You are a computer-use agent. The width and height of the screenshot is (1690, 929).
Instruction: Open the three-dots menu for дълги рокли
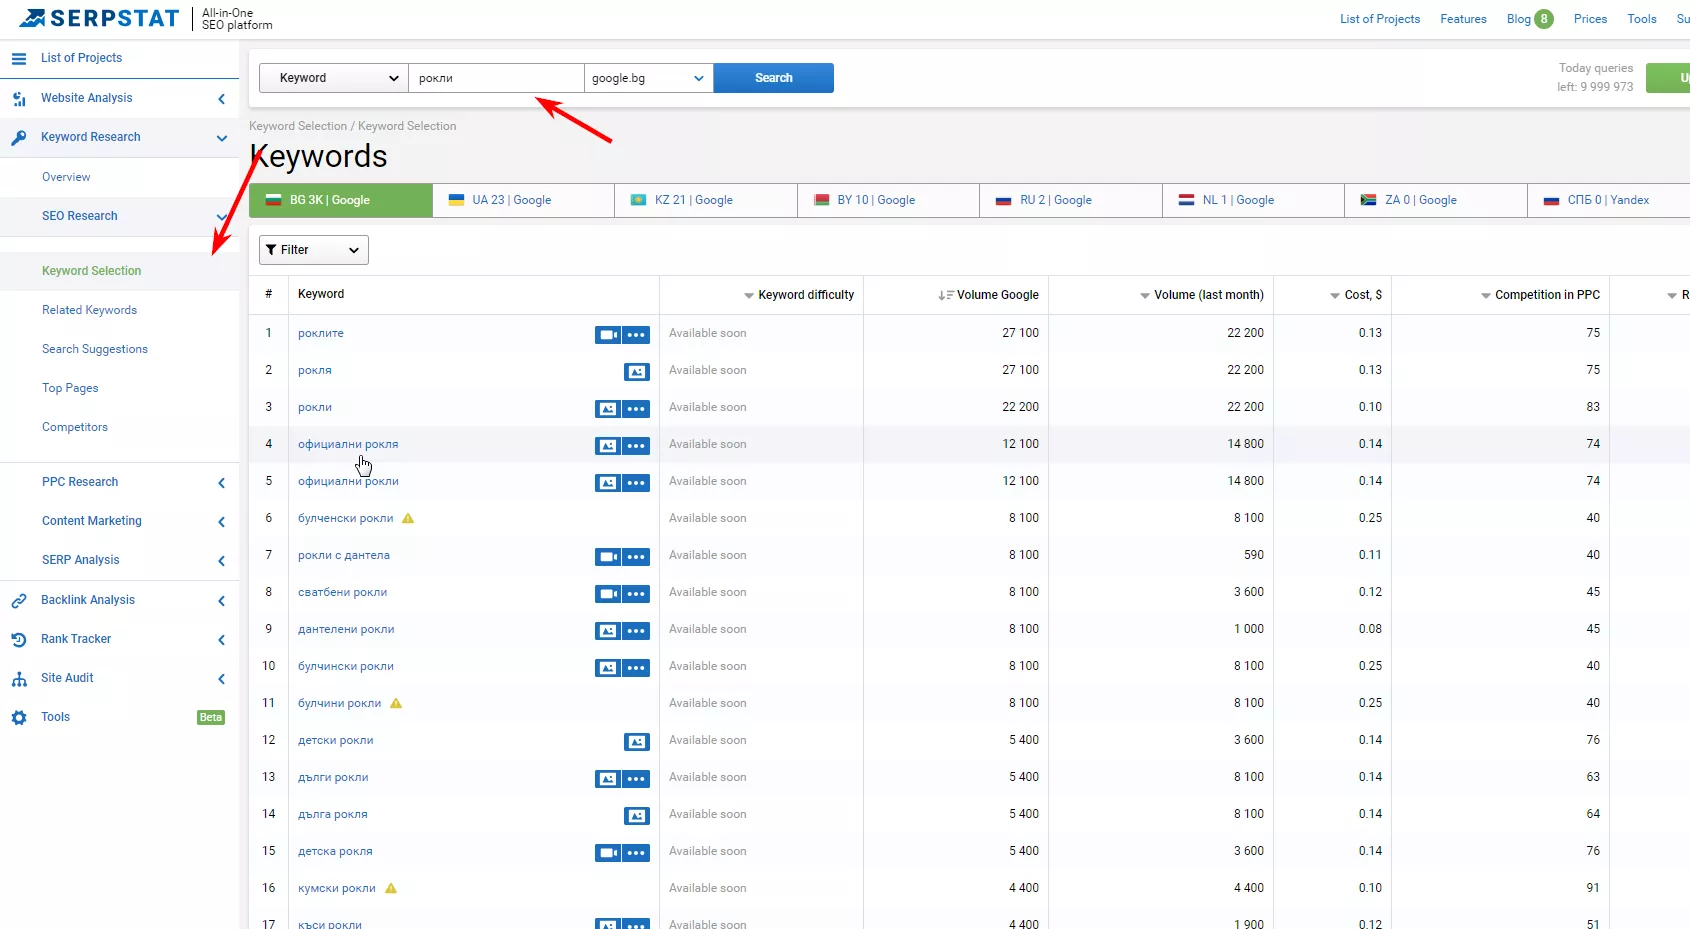[x=636, y=779]
